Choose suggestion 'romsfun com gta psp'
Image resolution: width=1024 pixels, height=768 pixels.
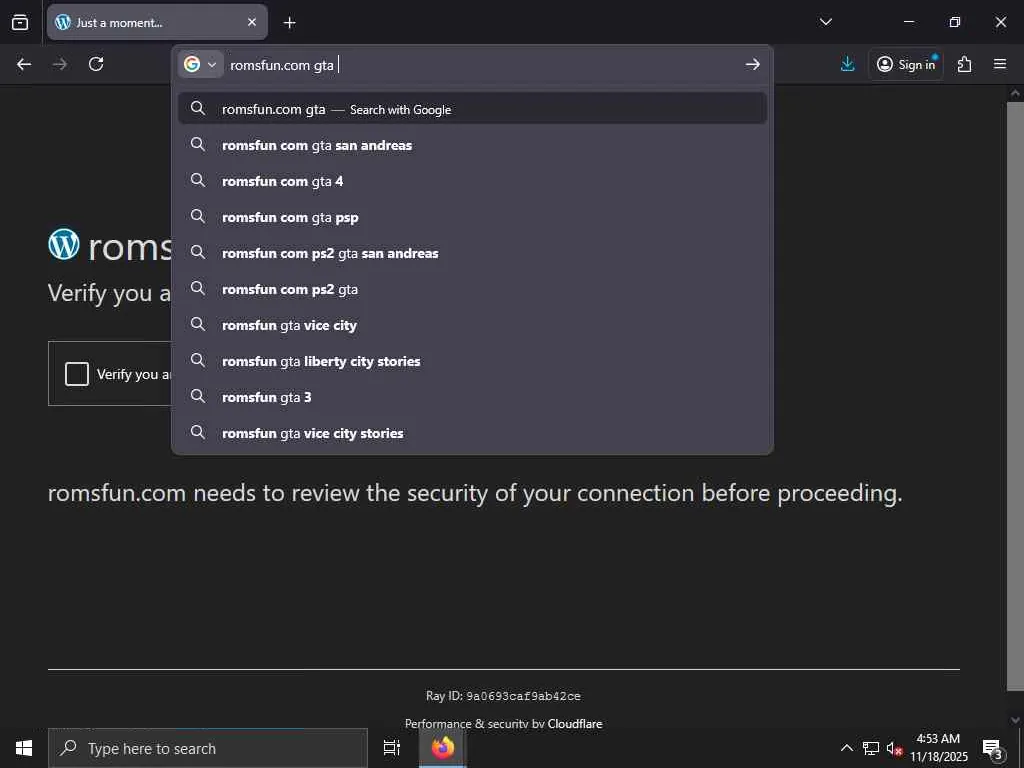(472, 217)
